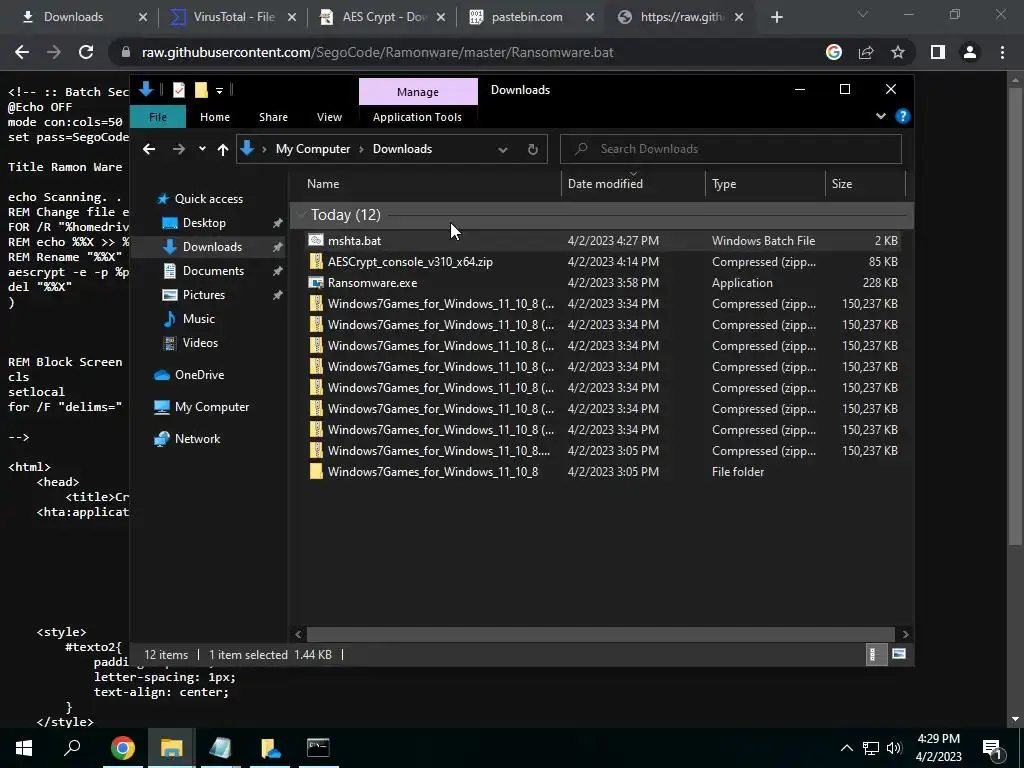Click the New Folder quick-access icon
1024x768 pixels.
coord(201,90)
